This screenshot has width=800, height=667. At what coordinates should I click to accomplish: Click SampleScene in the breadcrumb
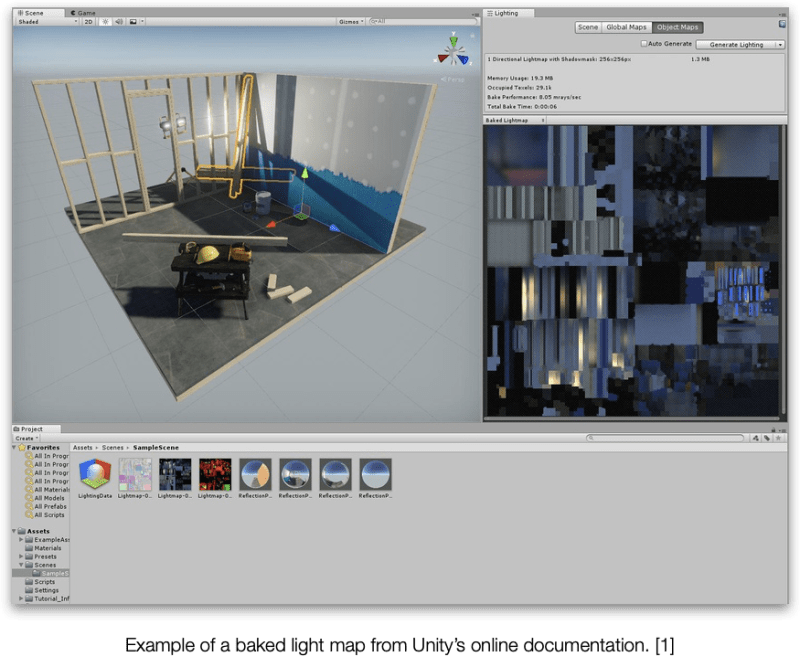click(156, 448)
